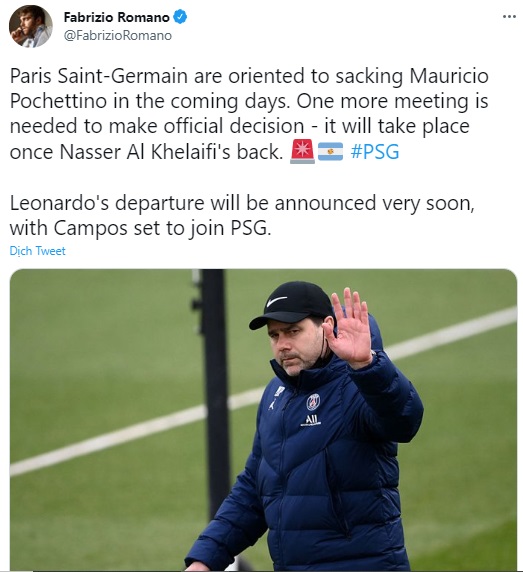Click the Jordan logo on the jacket
This screenshot has height=572, width=523.
[x=272, y=404]
